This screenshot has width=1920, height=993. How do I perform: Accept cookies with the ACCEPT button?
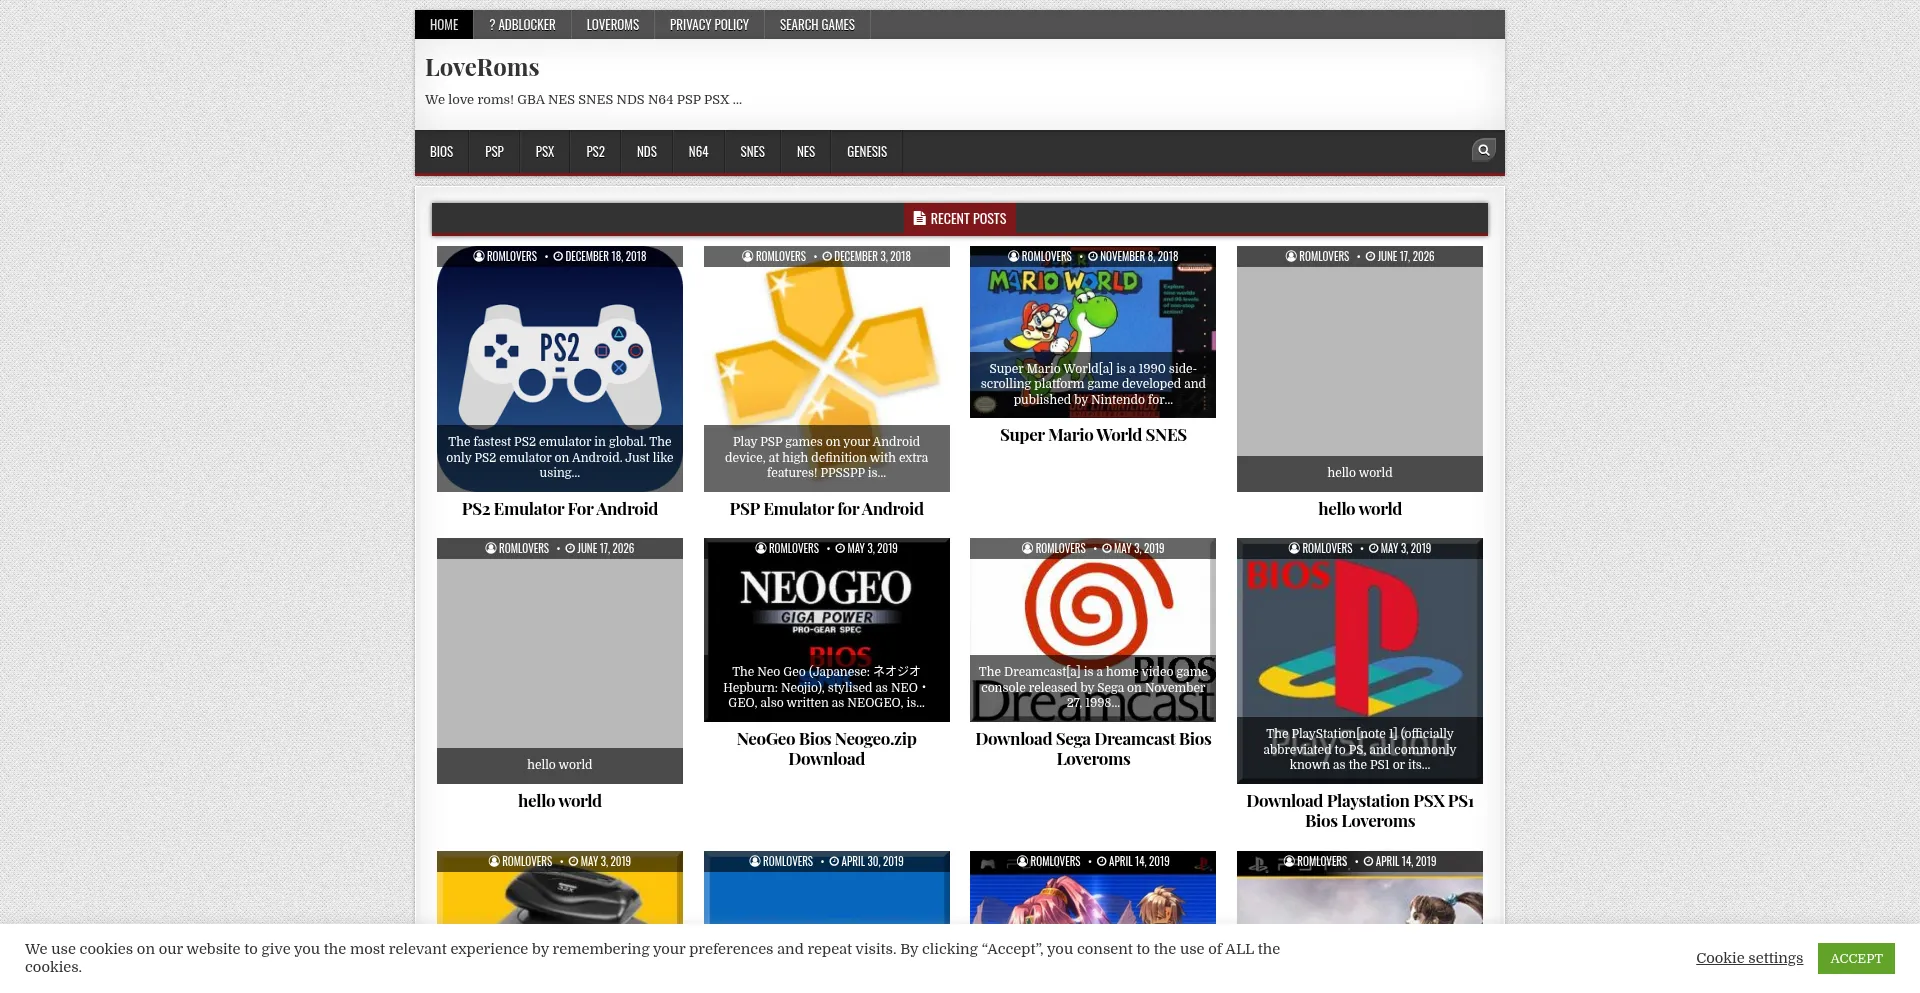(x=1856, y=958)
